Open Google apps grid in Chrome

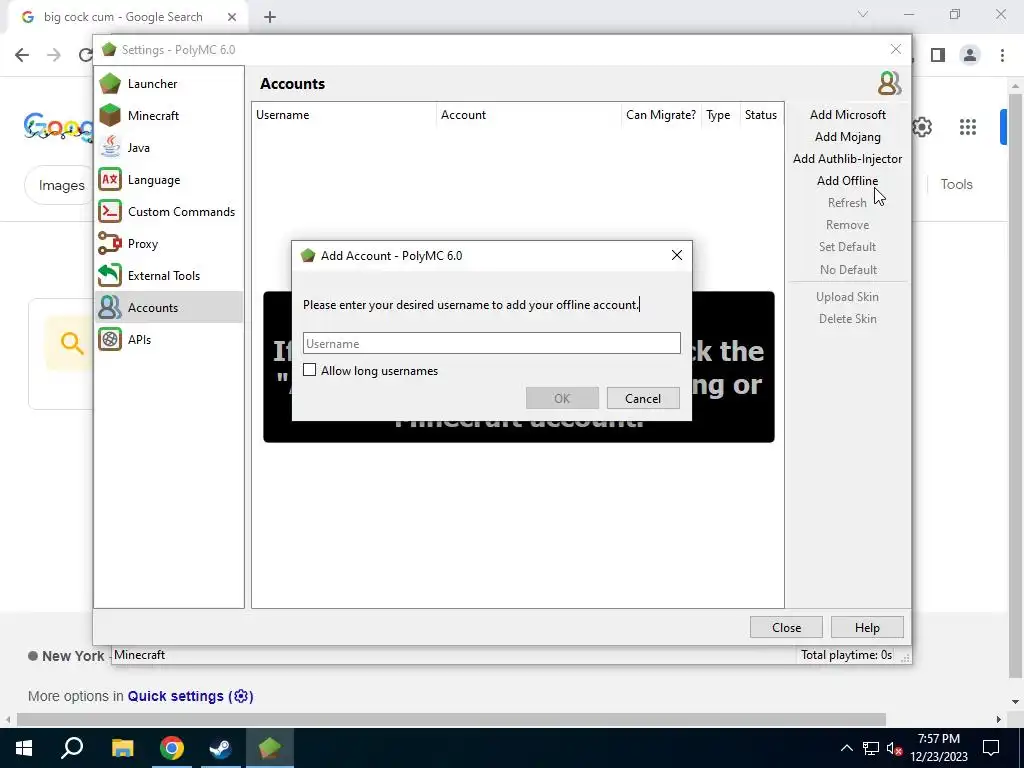pos(968,127)
